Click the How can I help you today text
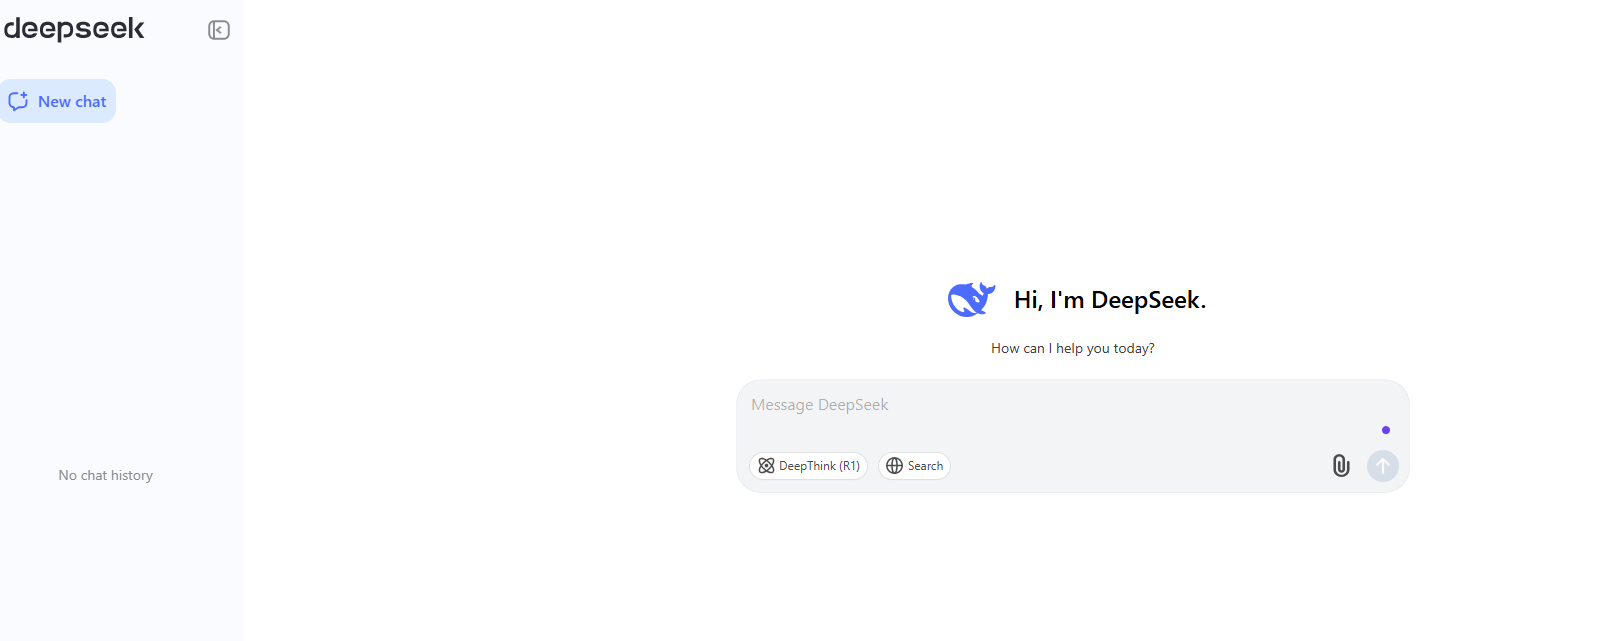Image resolution: width=1599 pixels, height=641 pixels. (1073, 348)
